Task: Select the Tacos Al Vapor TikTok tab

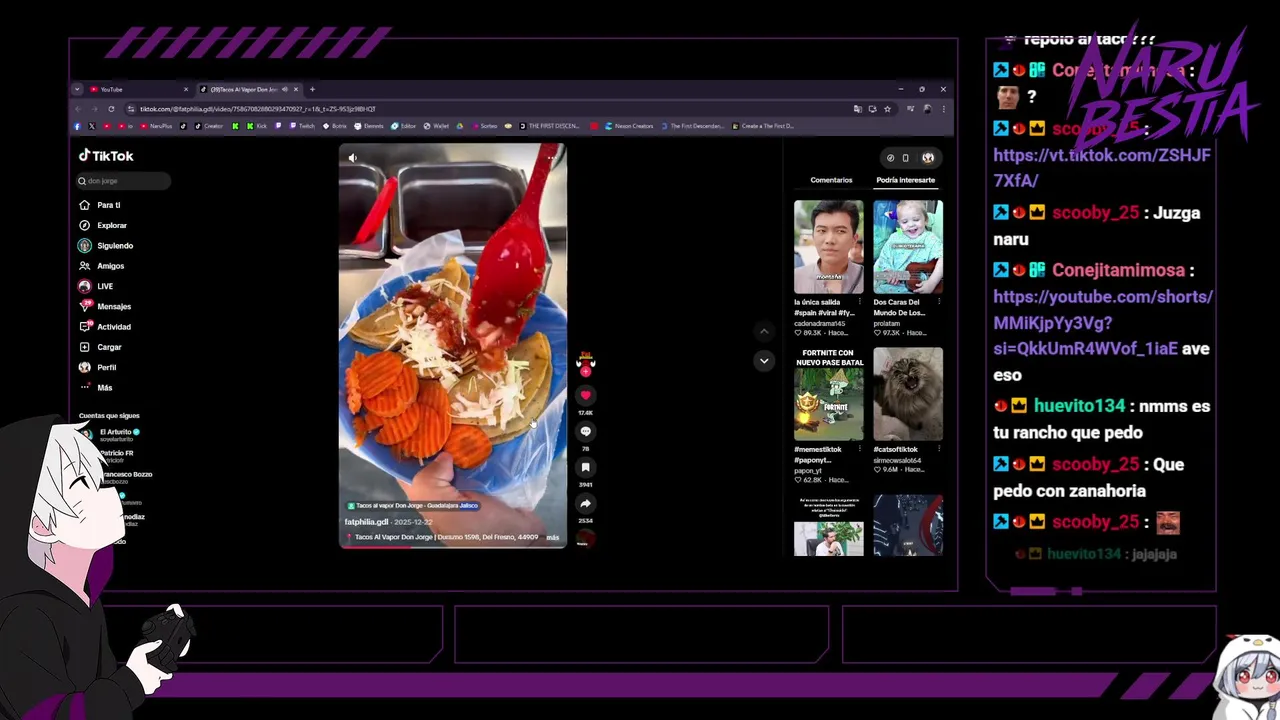Action: pos(249,89)
